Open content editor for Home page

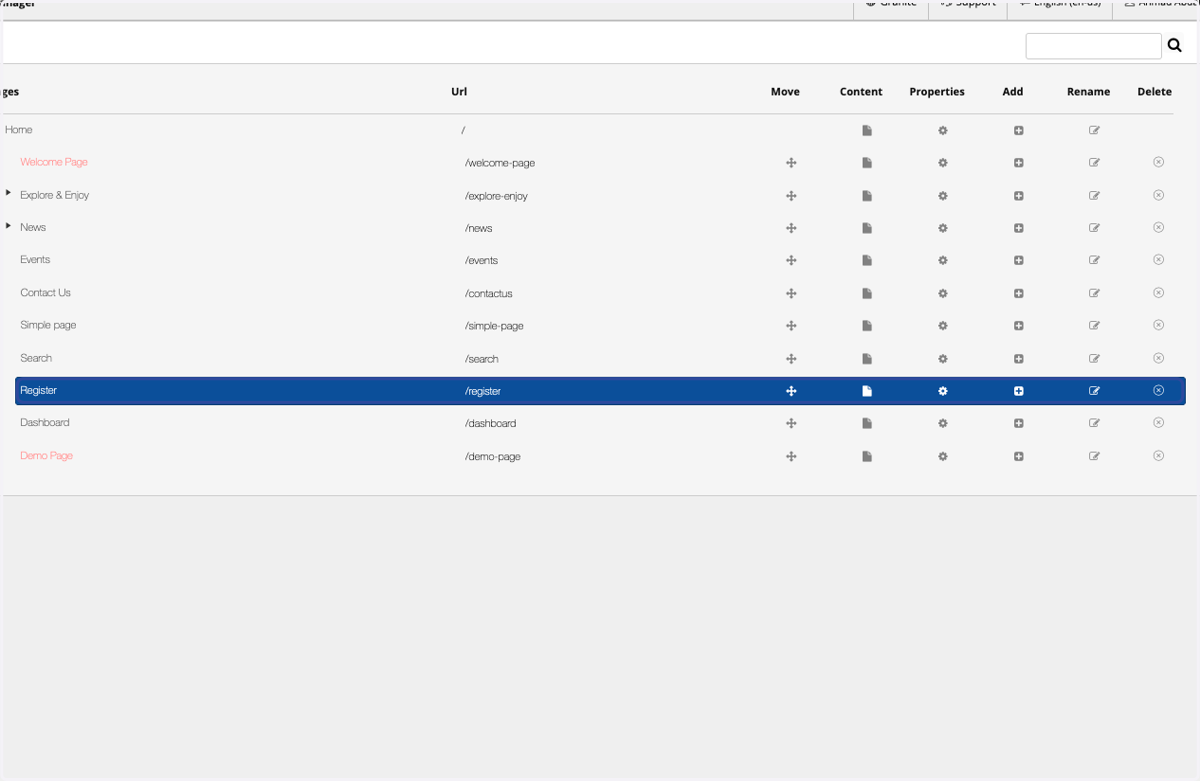pos(867,130)
